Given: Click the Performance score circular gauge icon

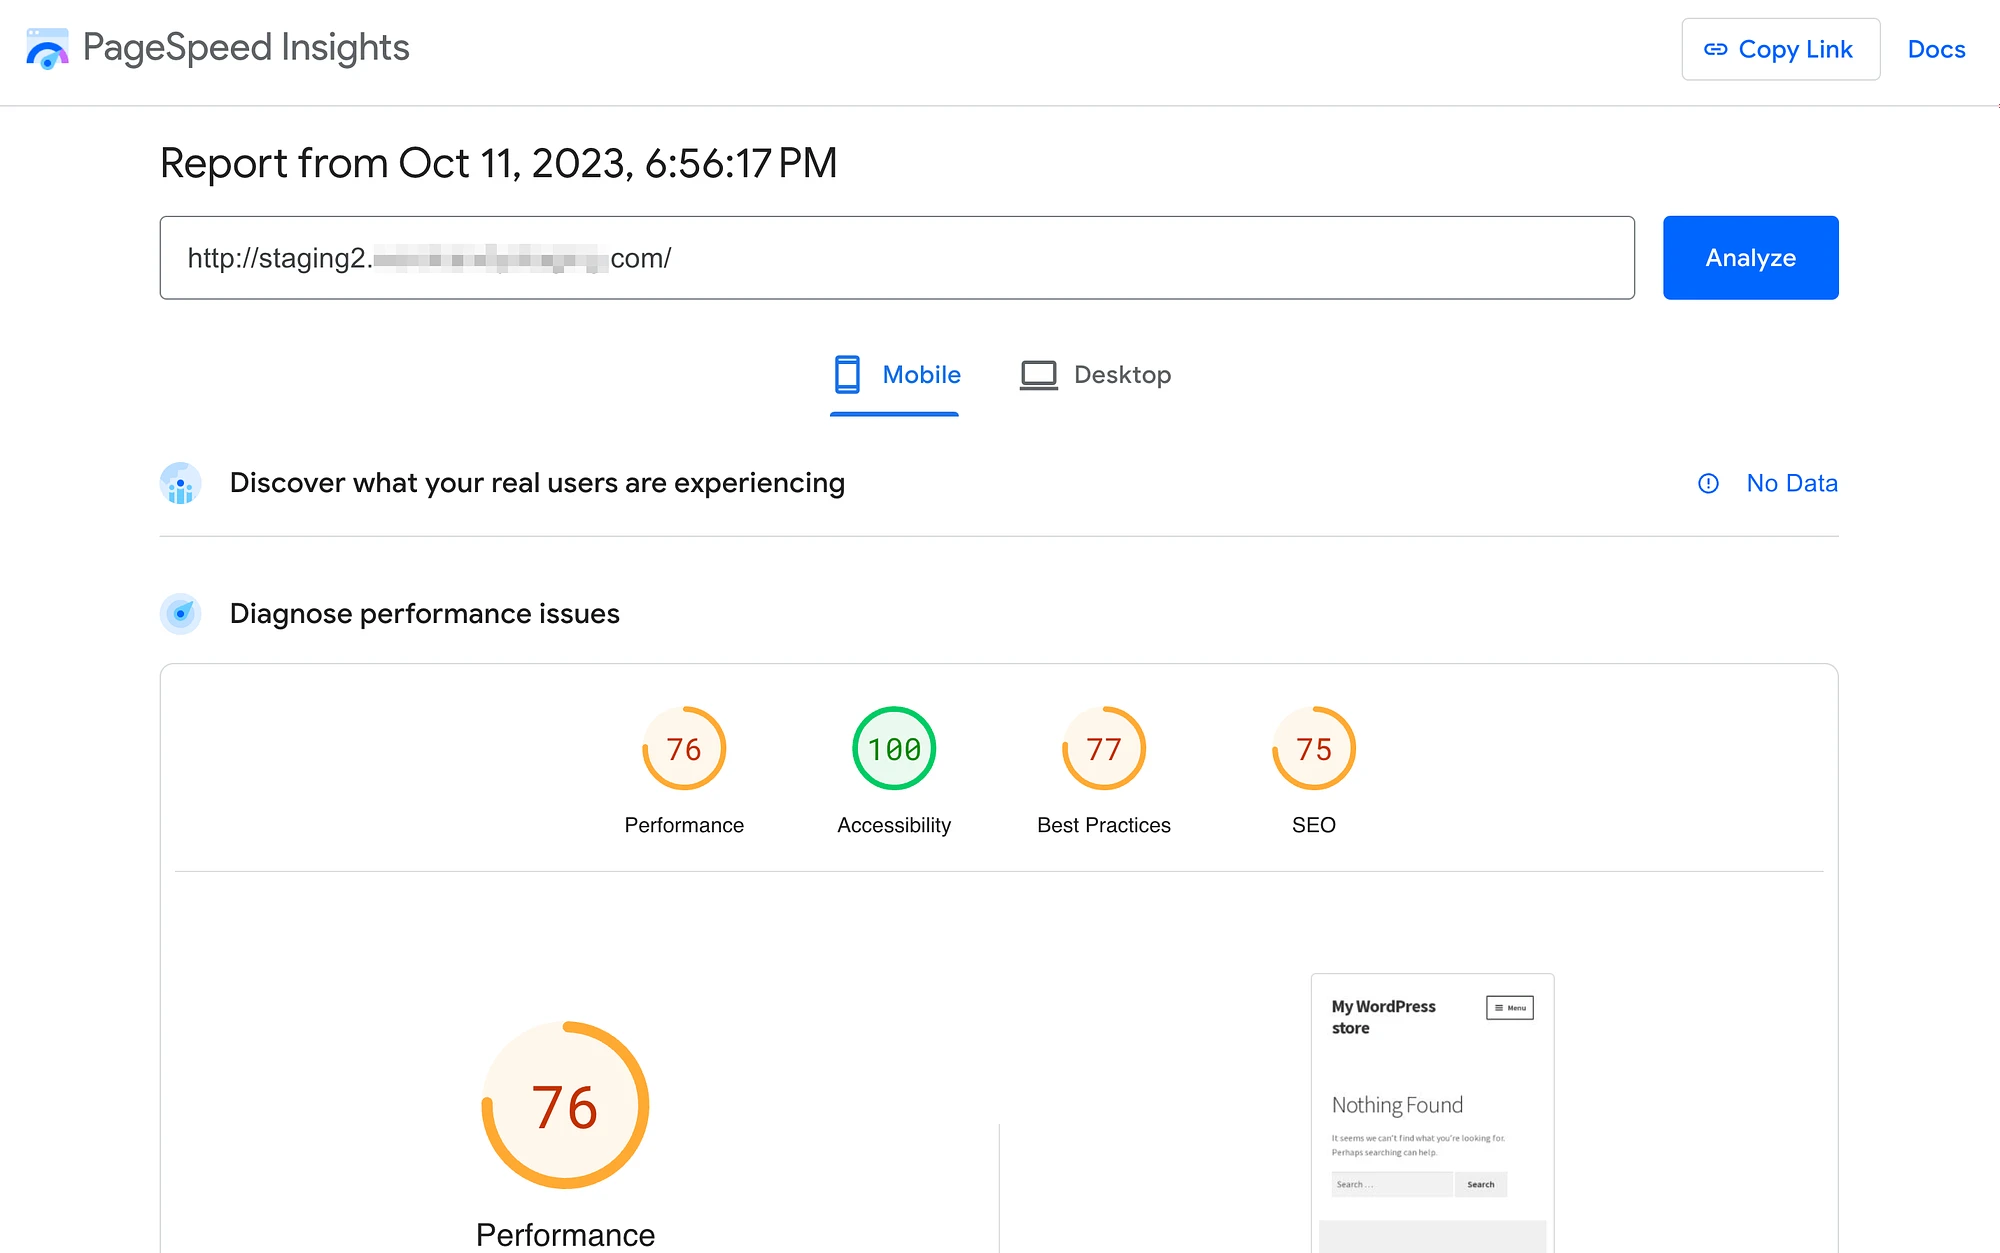Looking at the screenshot, I should coord(683,748).
